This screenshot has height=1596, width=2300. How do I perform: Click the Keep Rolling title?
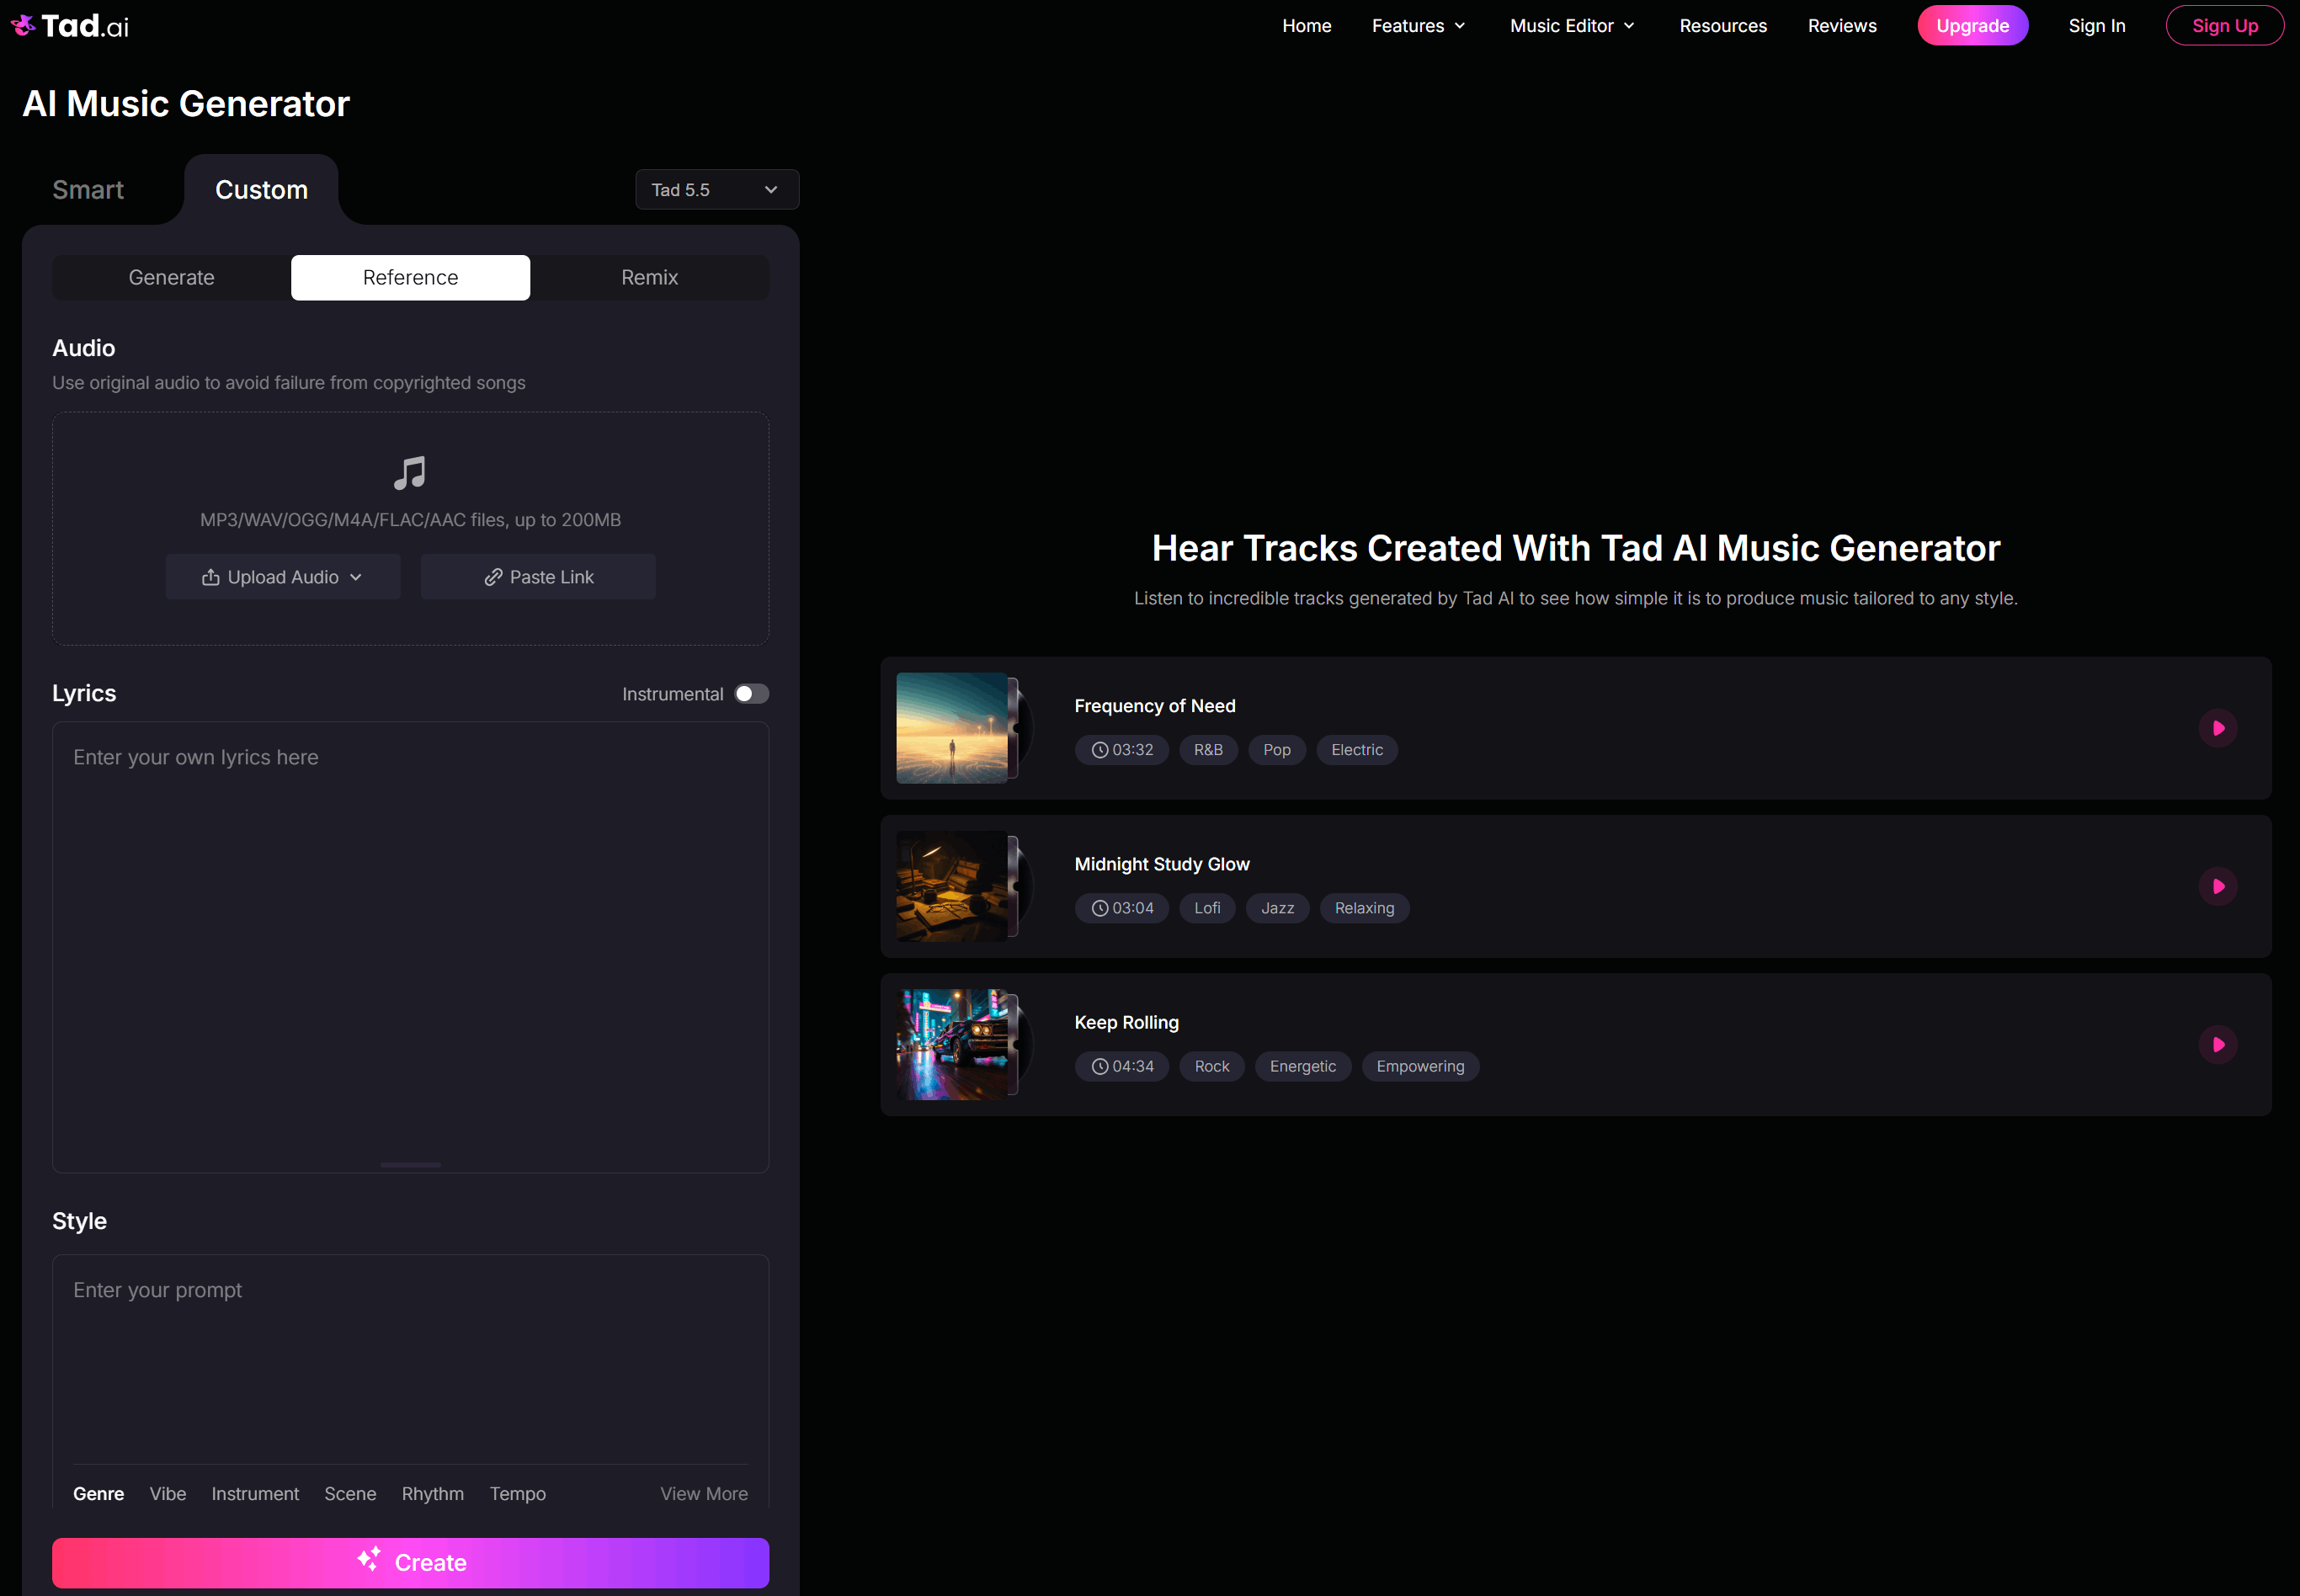1126,1022
